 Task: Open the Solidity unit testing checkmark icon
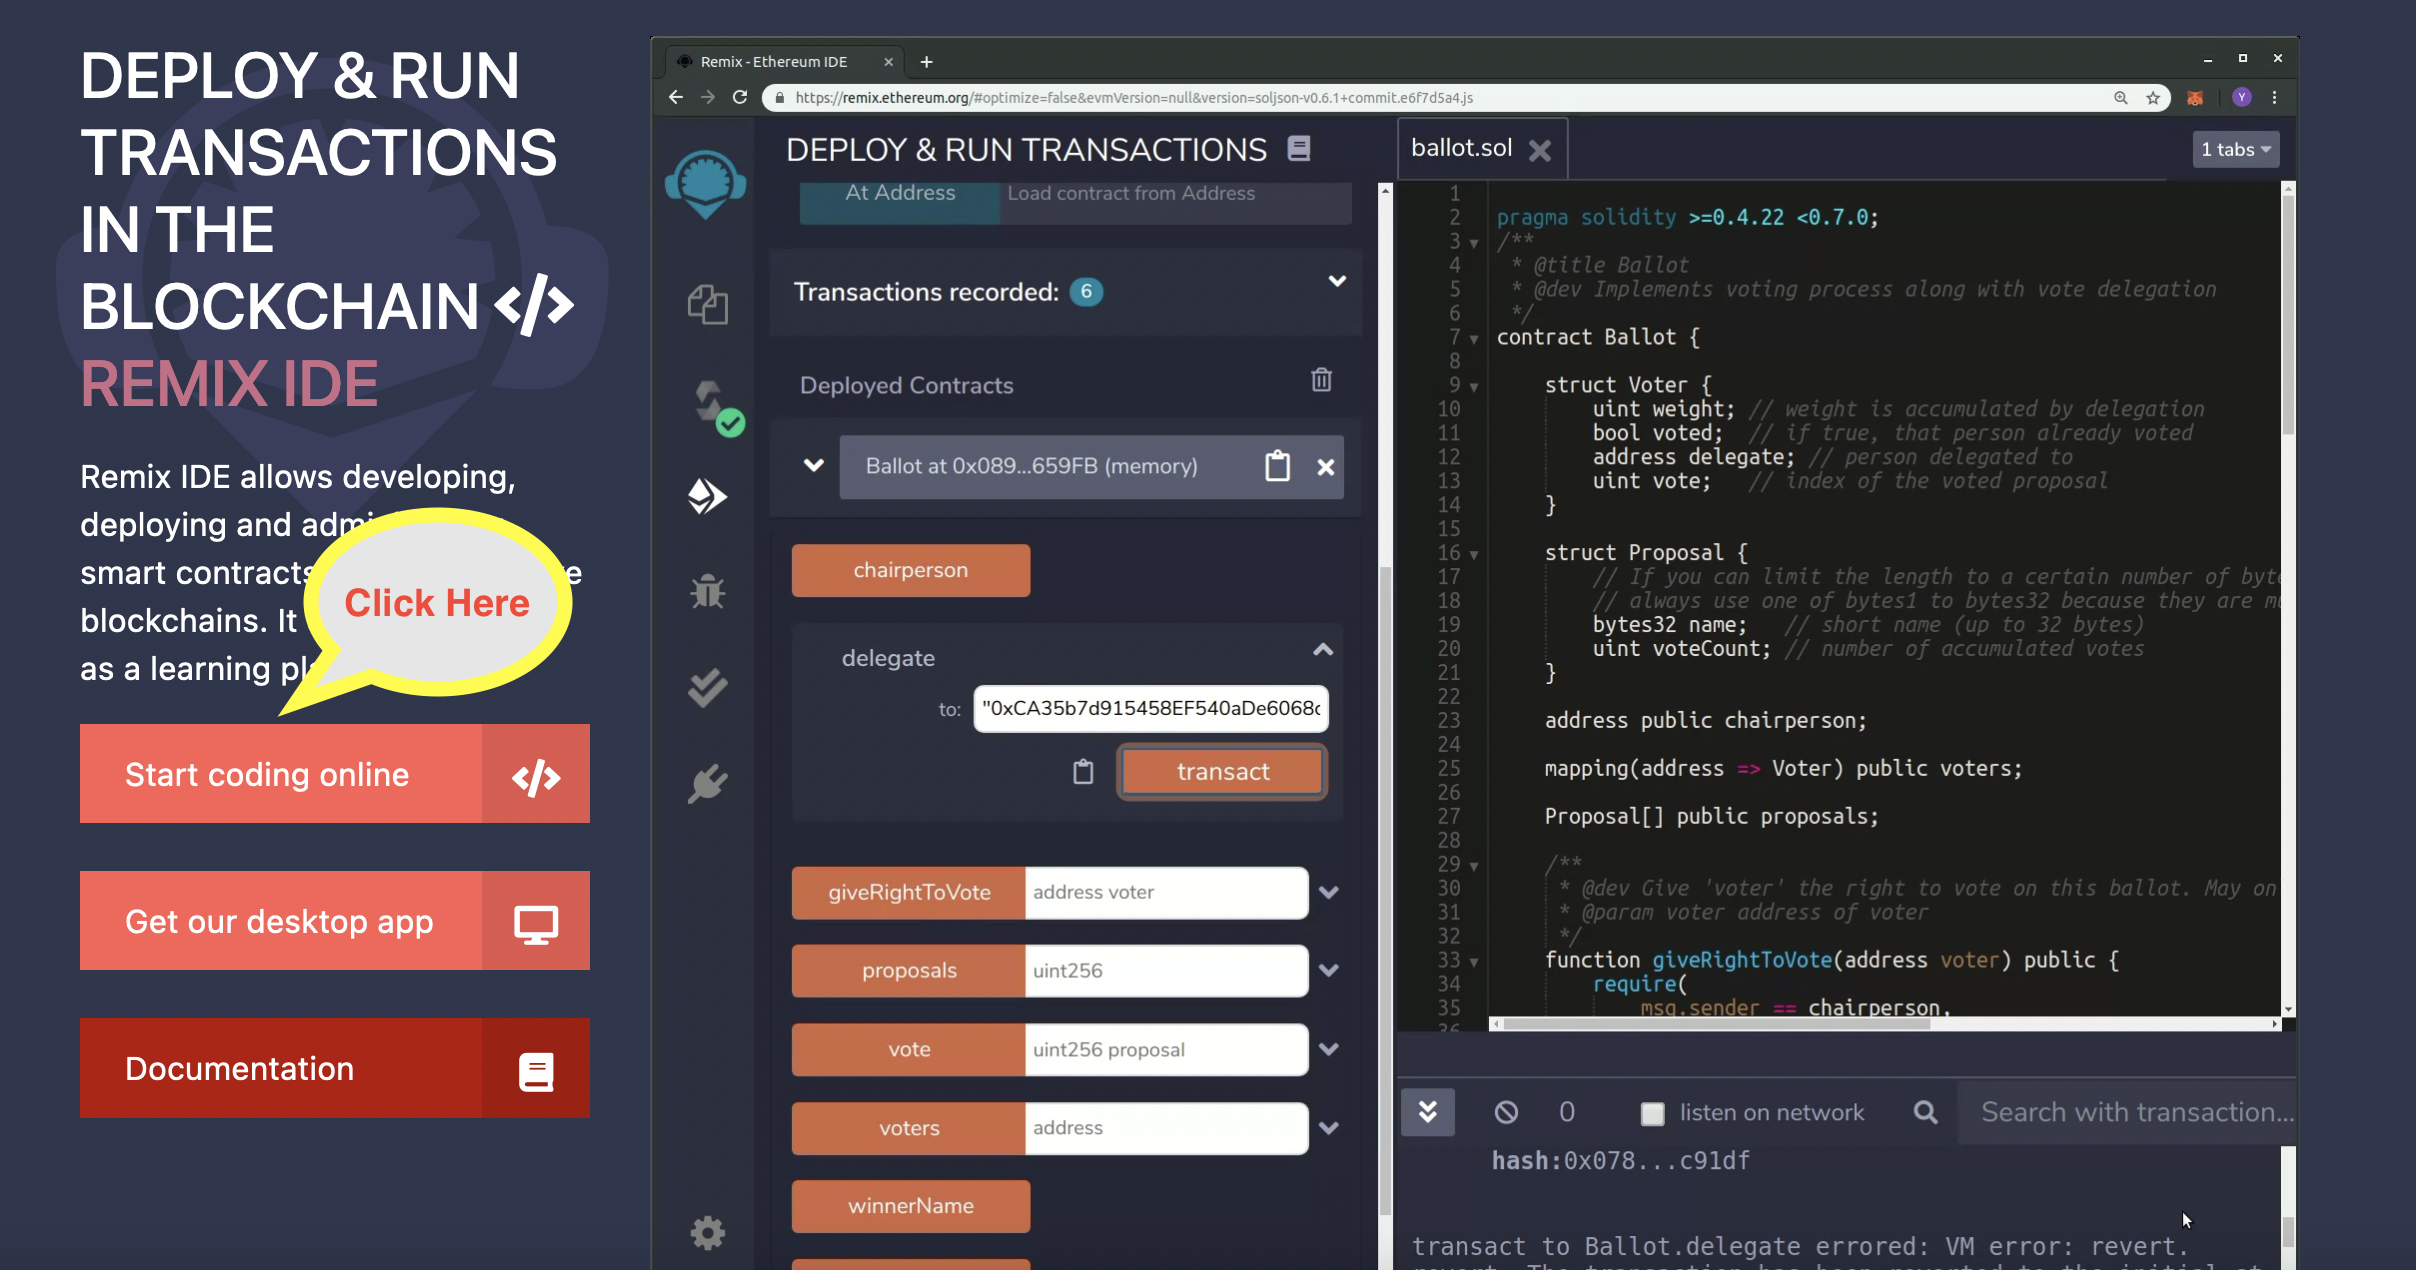coord(707,688)
